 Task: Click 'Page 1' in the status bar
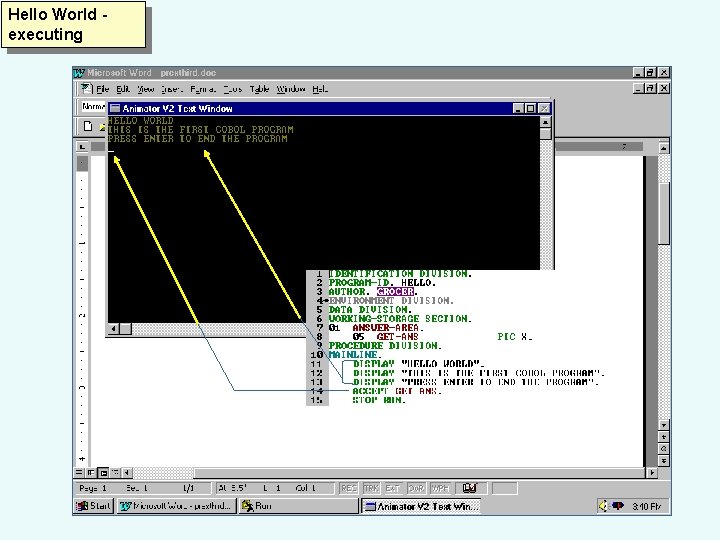(x=93, y=488)
